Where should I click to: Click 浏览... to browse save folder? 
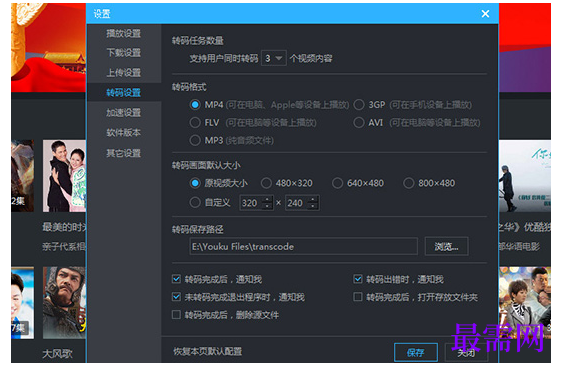[446, 247]
